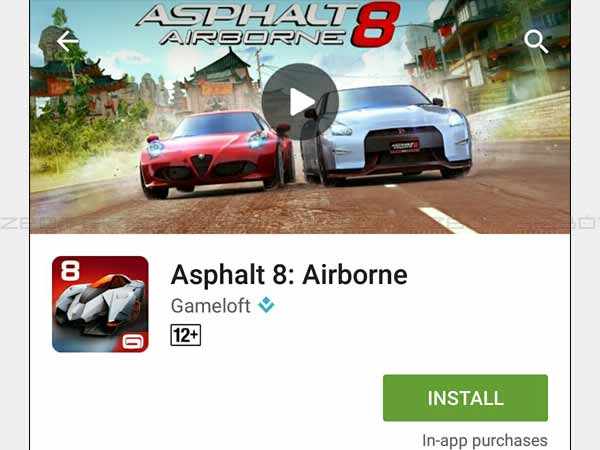Click the pagoda building in banner

[221, 82]
